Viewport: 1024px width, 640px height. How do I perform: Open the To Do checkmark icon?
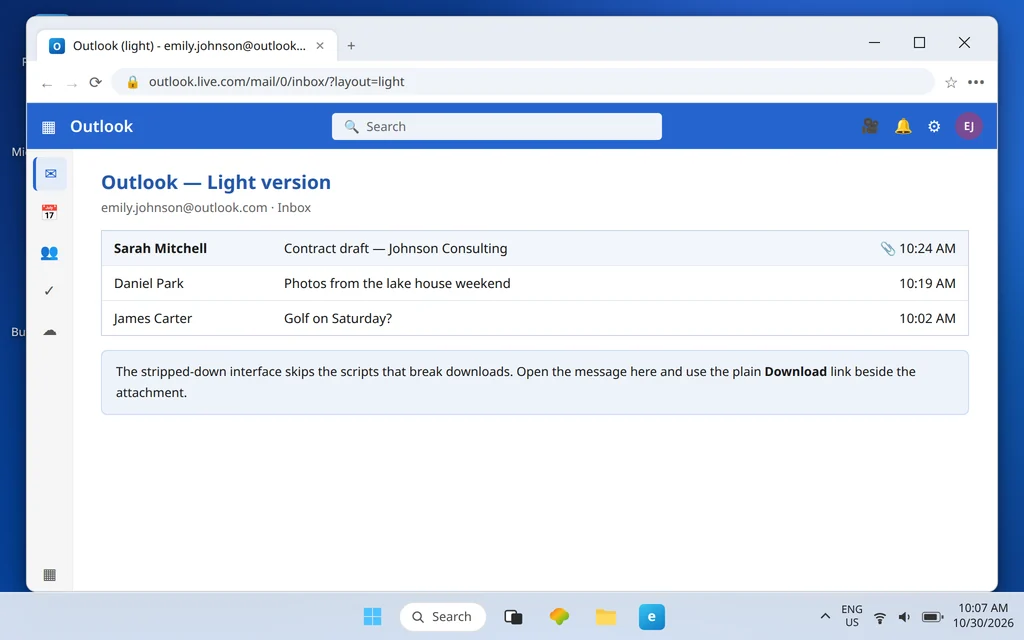(x=49, y=291)
